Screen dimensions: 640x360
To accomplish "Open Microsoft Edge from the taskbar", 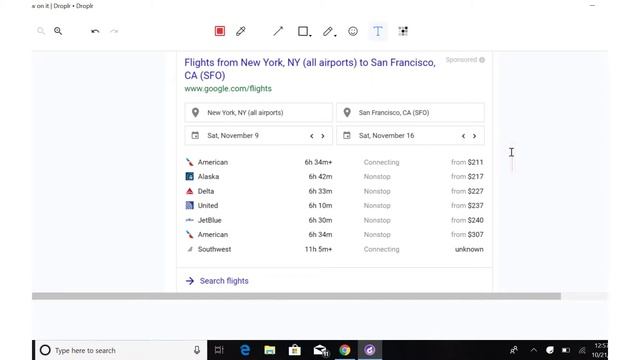I will [x=245, y=350].
